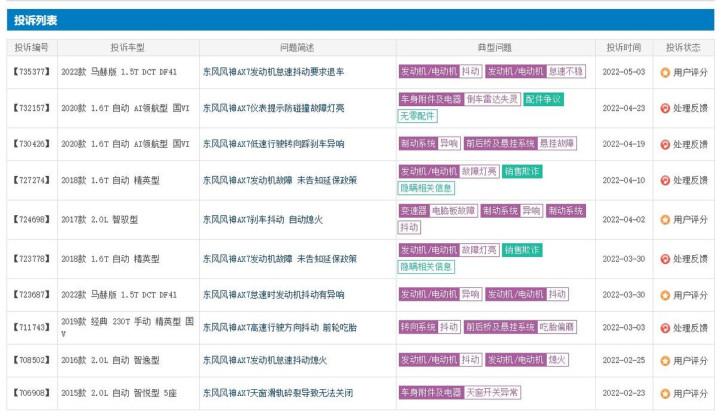Click the date 2022-03-03
The image size is (719, 418).
pos(624,328)
